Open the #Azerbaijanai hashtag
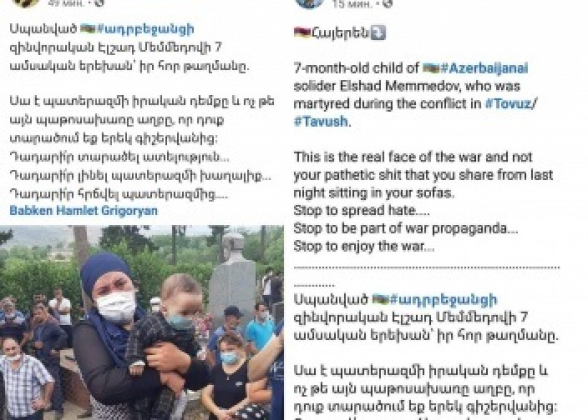The width and height of the screenshot is (588, 420). coord(484,68)
